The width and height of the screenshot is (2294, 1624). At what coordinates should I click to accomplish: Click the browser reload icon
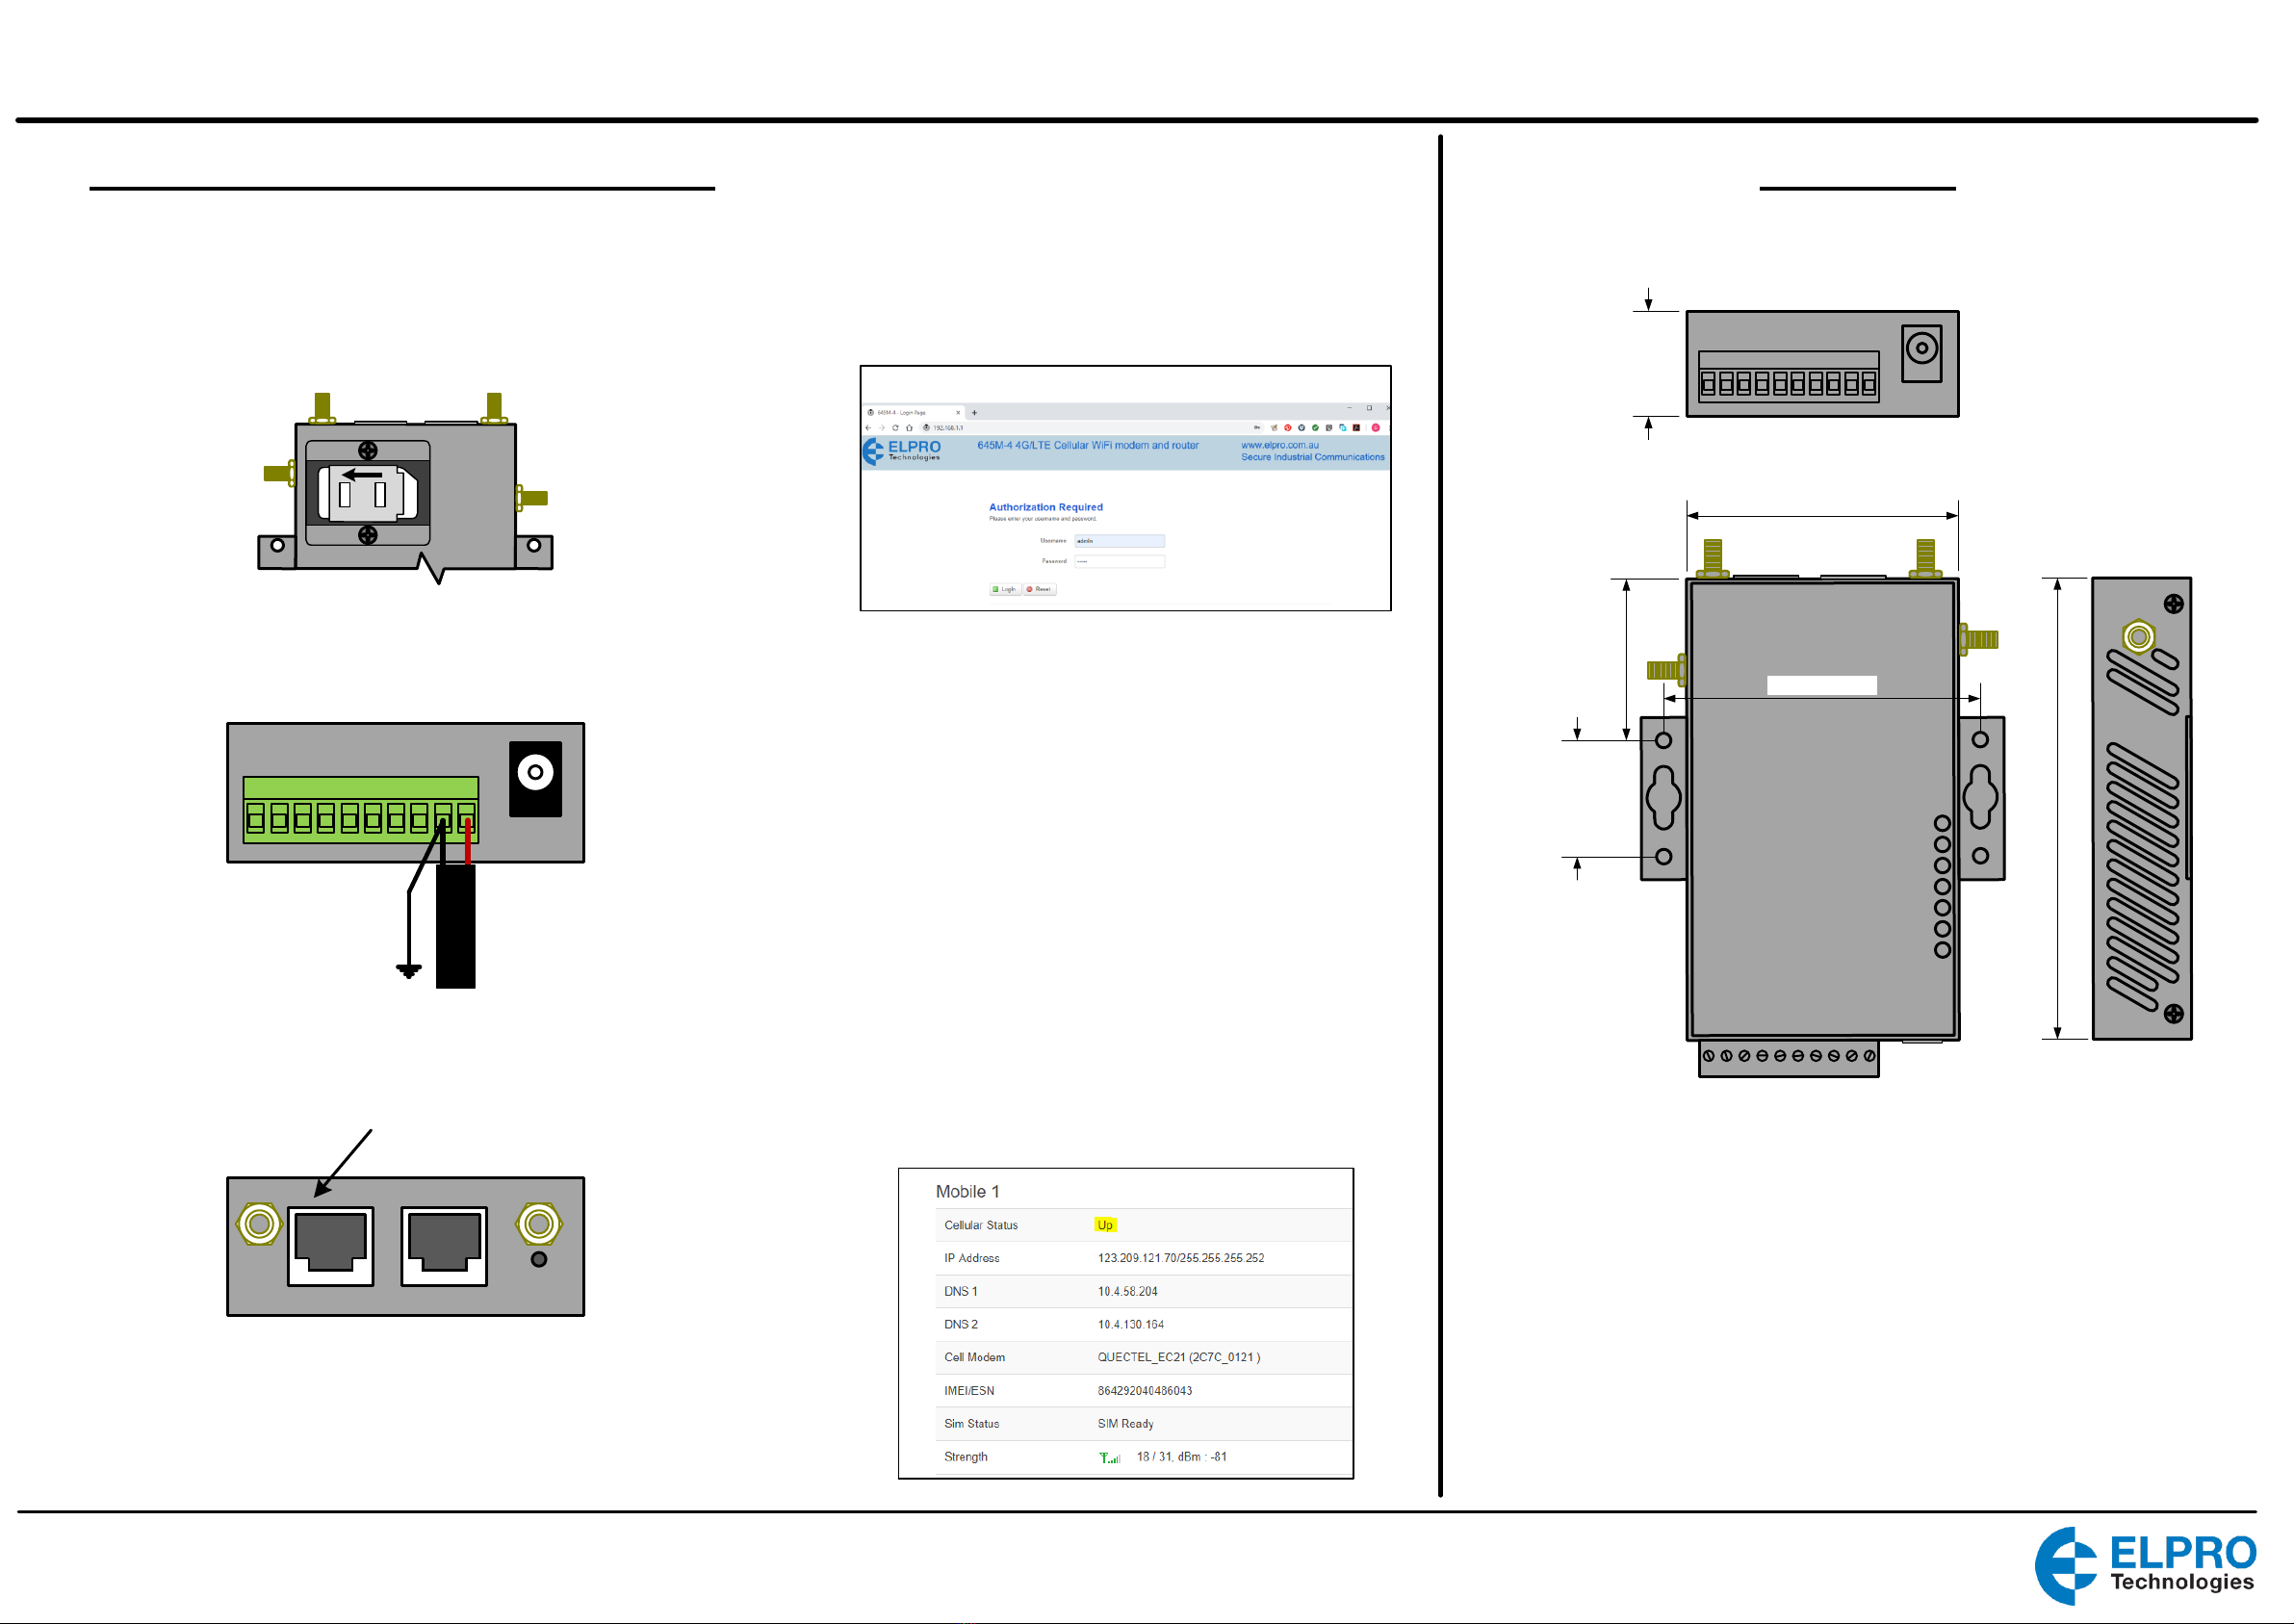(896, 428)
